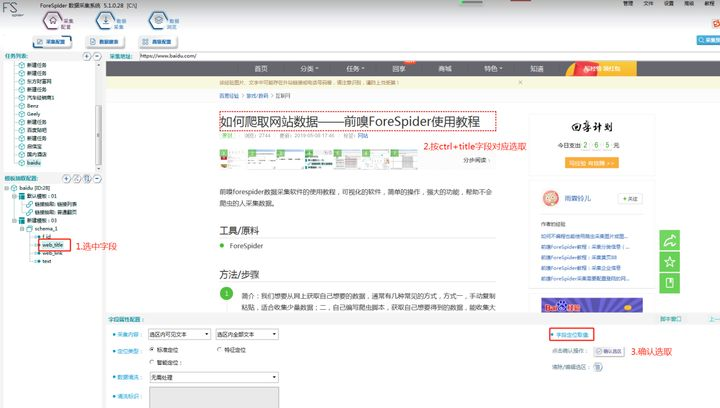The width and height of the screenshot is (720, 408).
Task: Click the green share icon on page
Action: [x=669, y=240]
